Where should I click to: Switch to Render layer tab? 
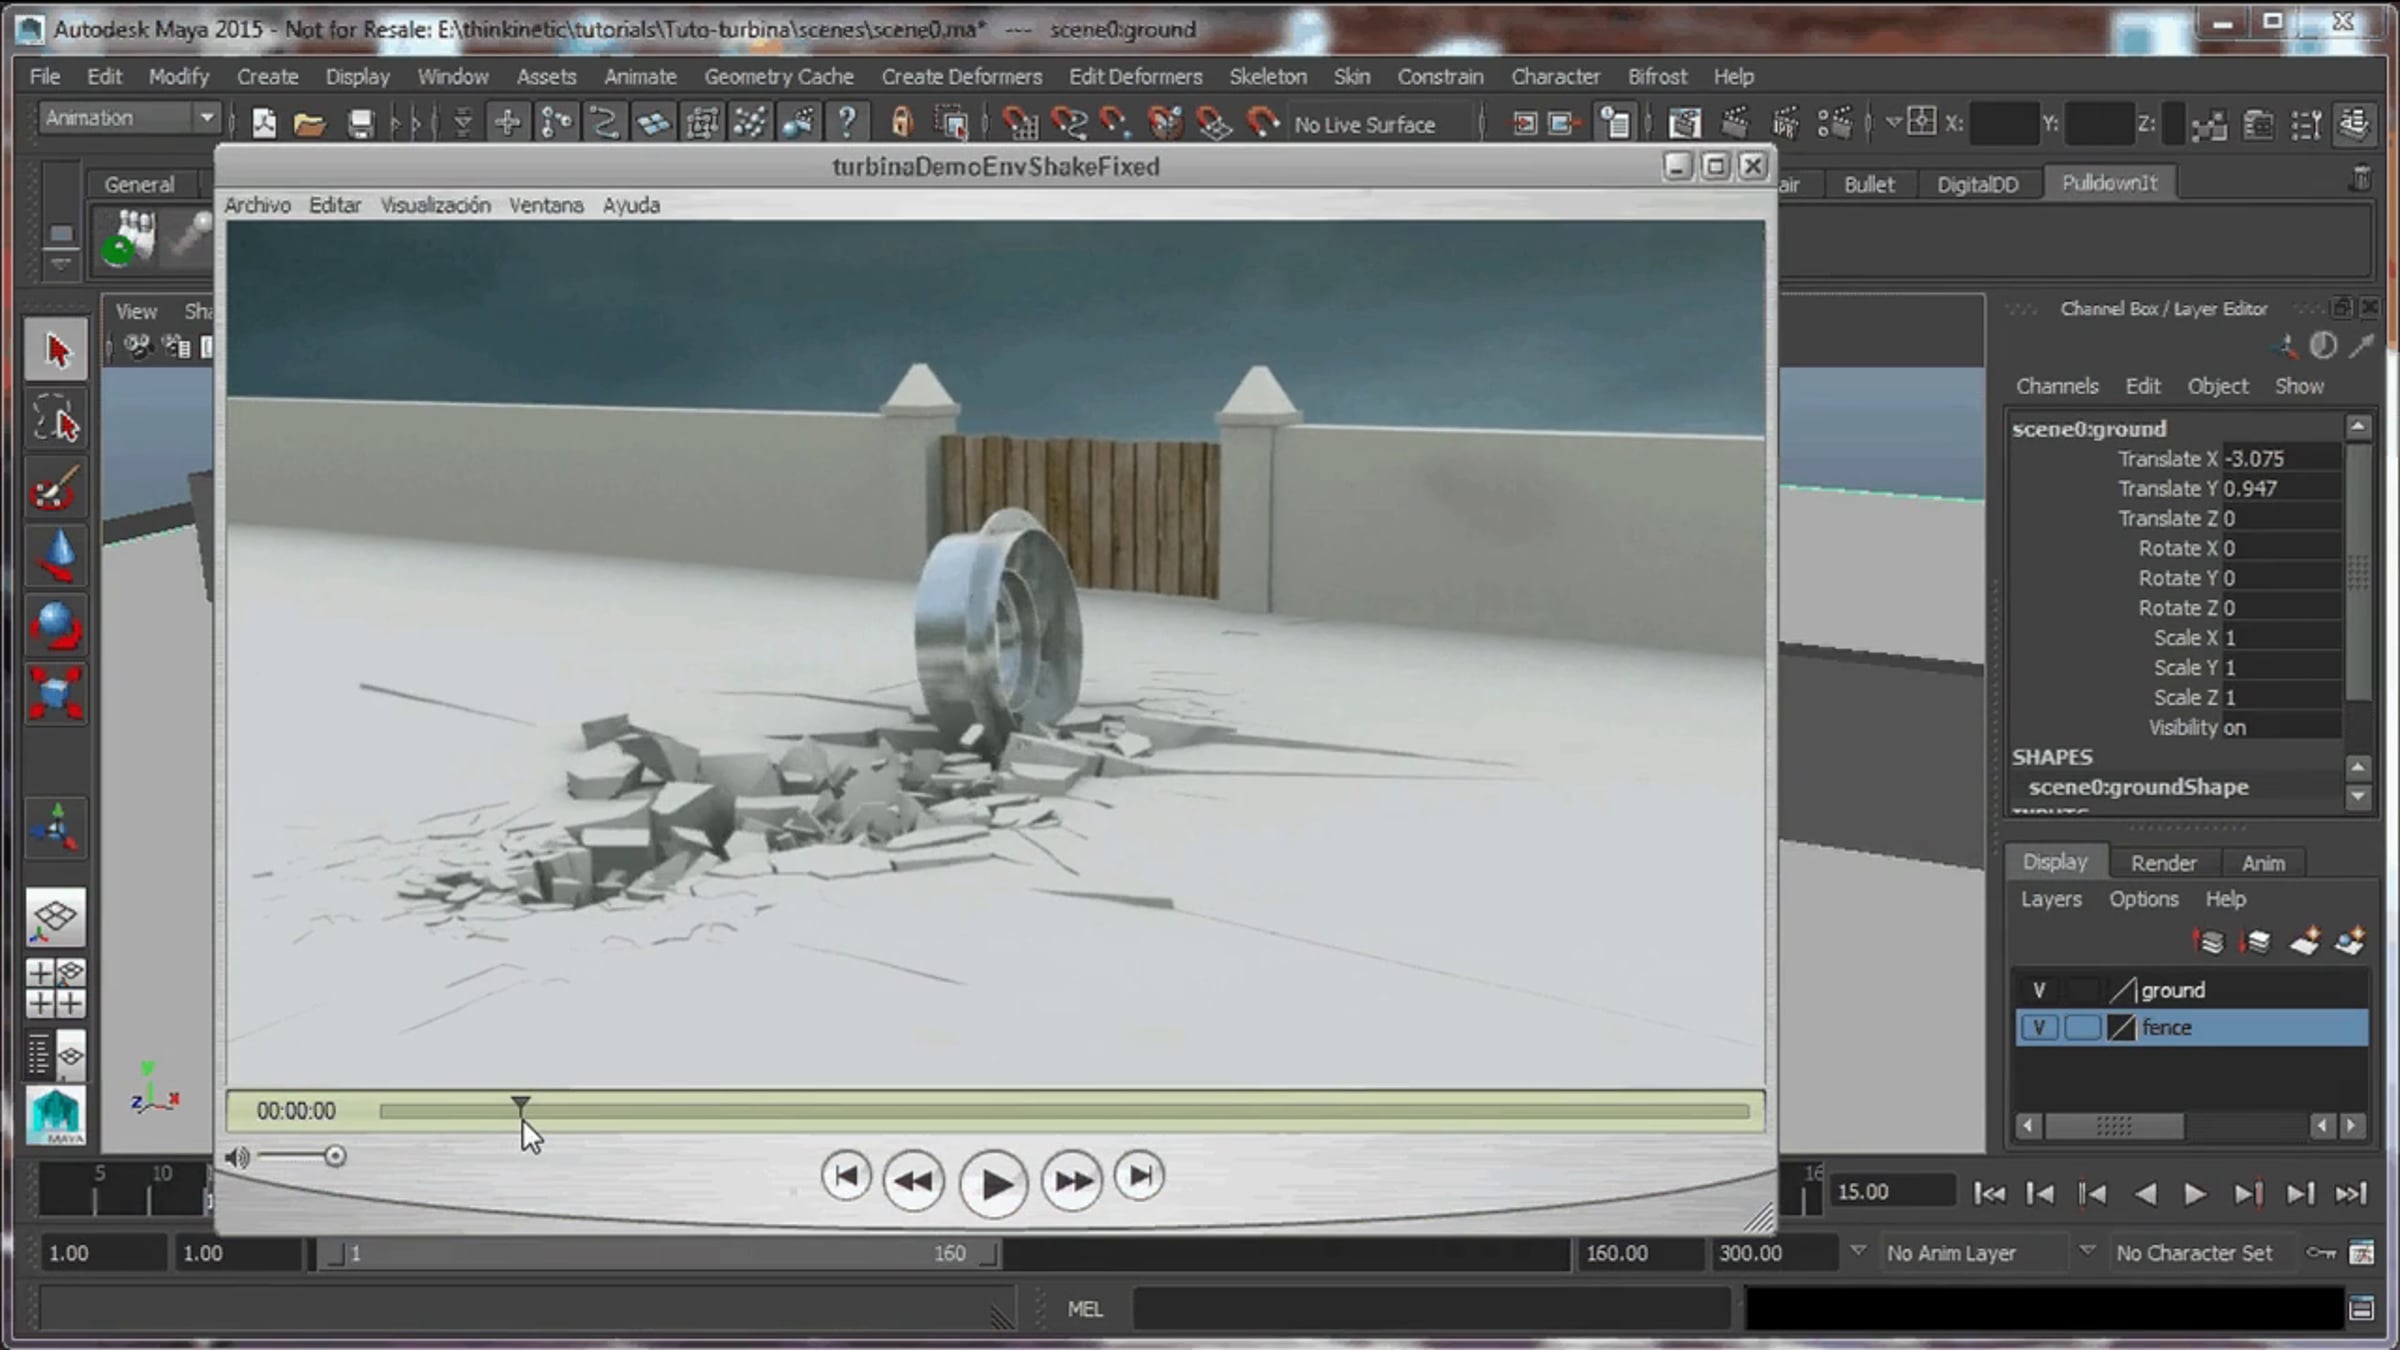pyautogui.click(x=2163, y=862)
